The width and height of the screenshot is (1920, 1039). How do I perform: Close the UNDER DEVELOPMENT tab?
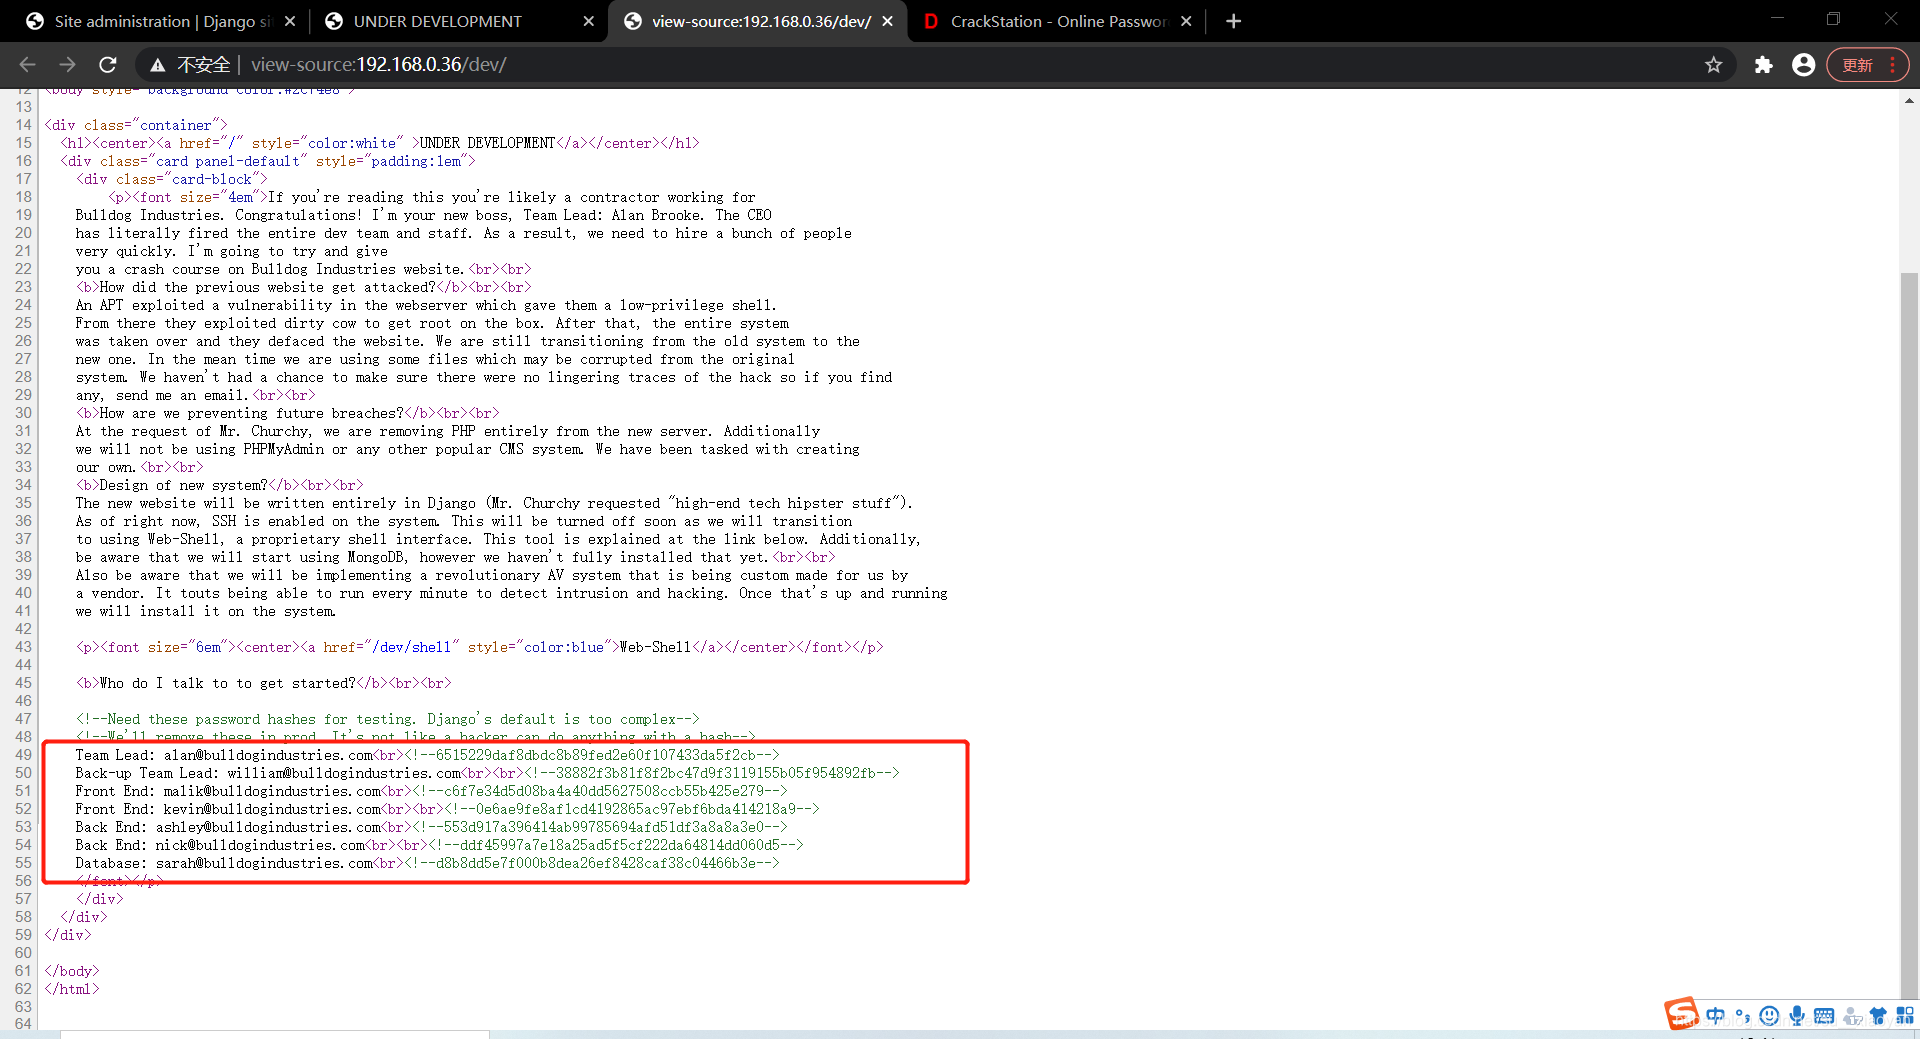pyautogui.click(x=588, y=21)
